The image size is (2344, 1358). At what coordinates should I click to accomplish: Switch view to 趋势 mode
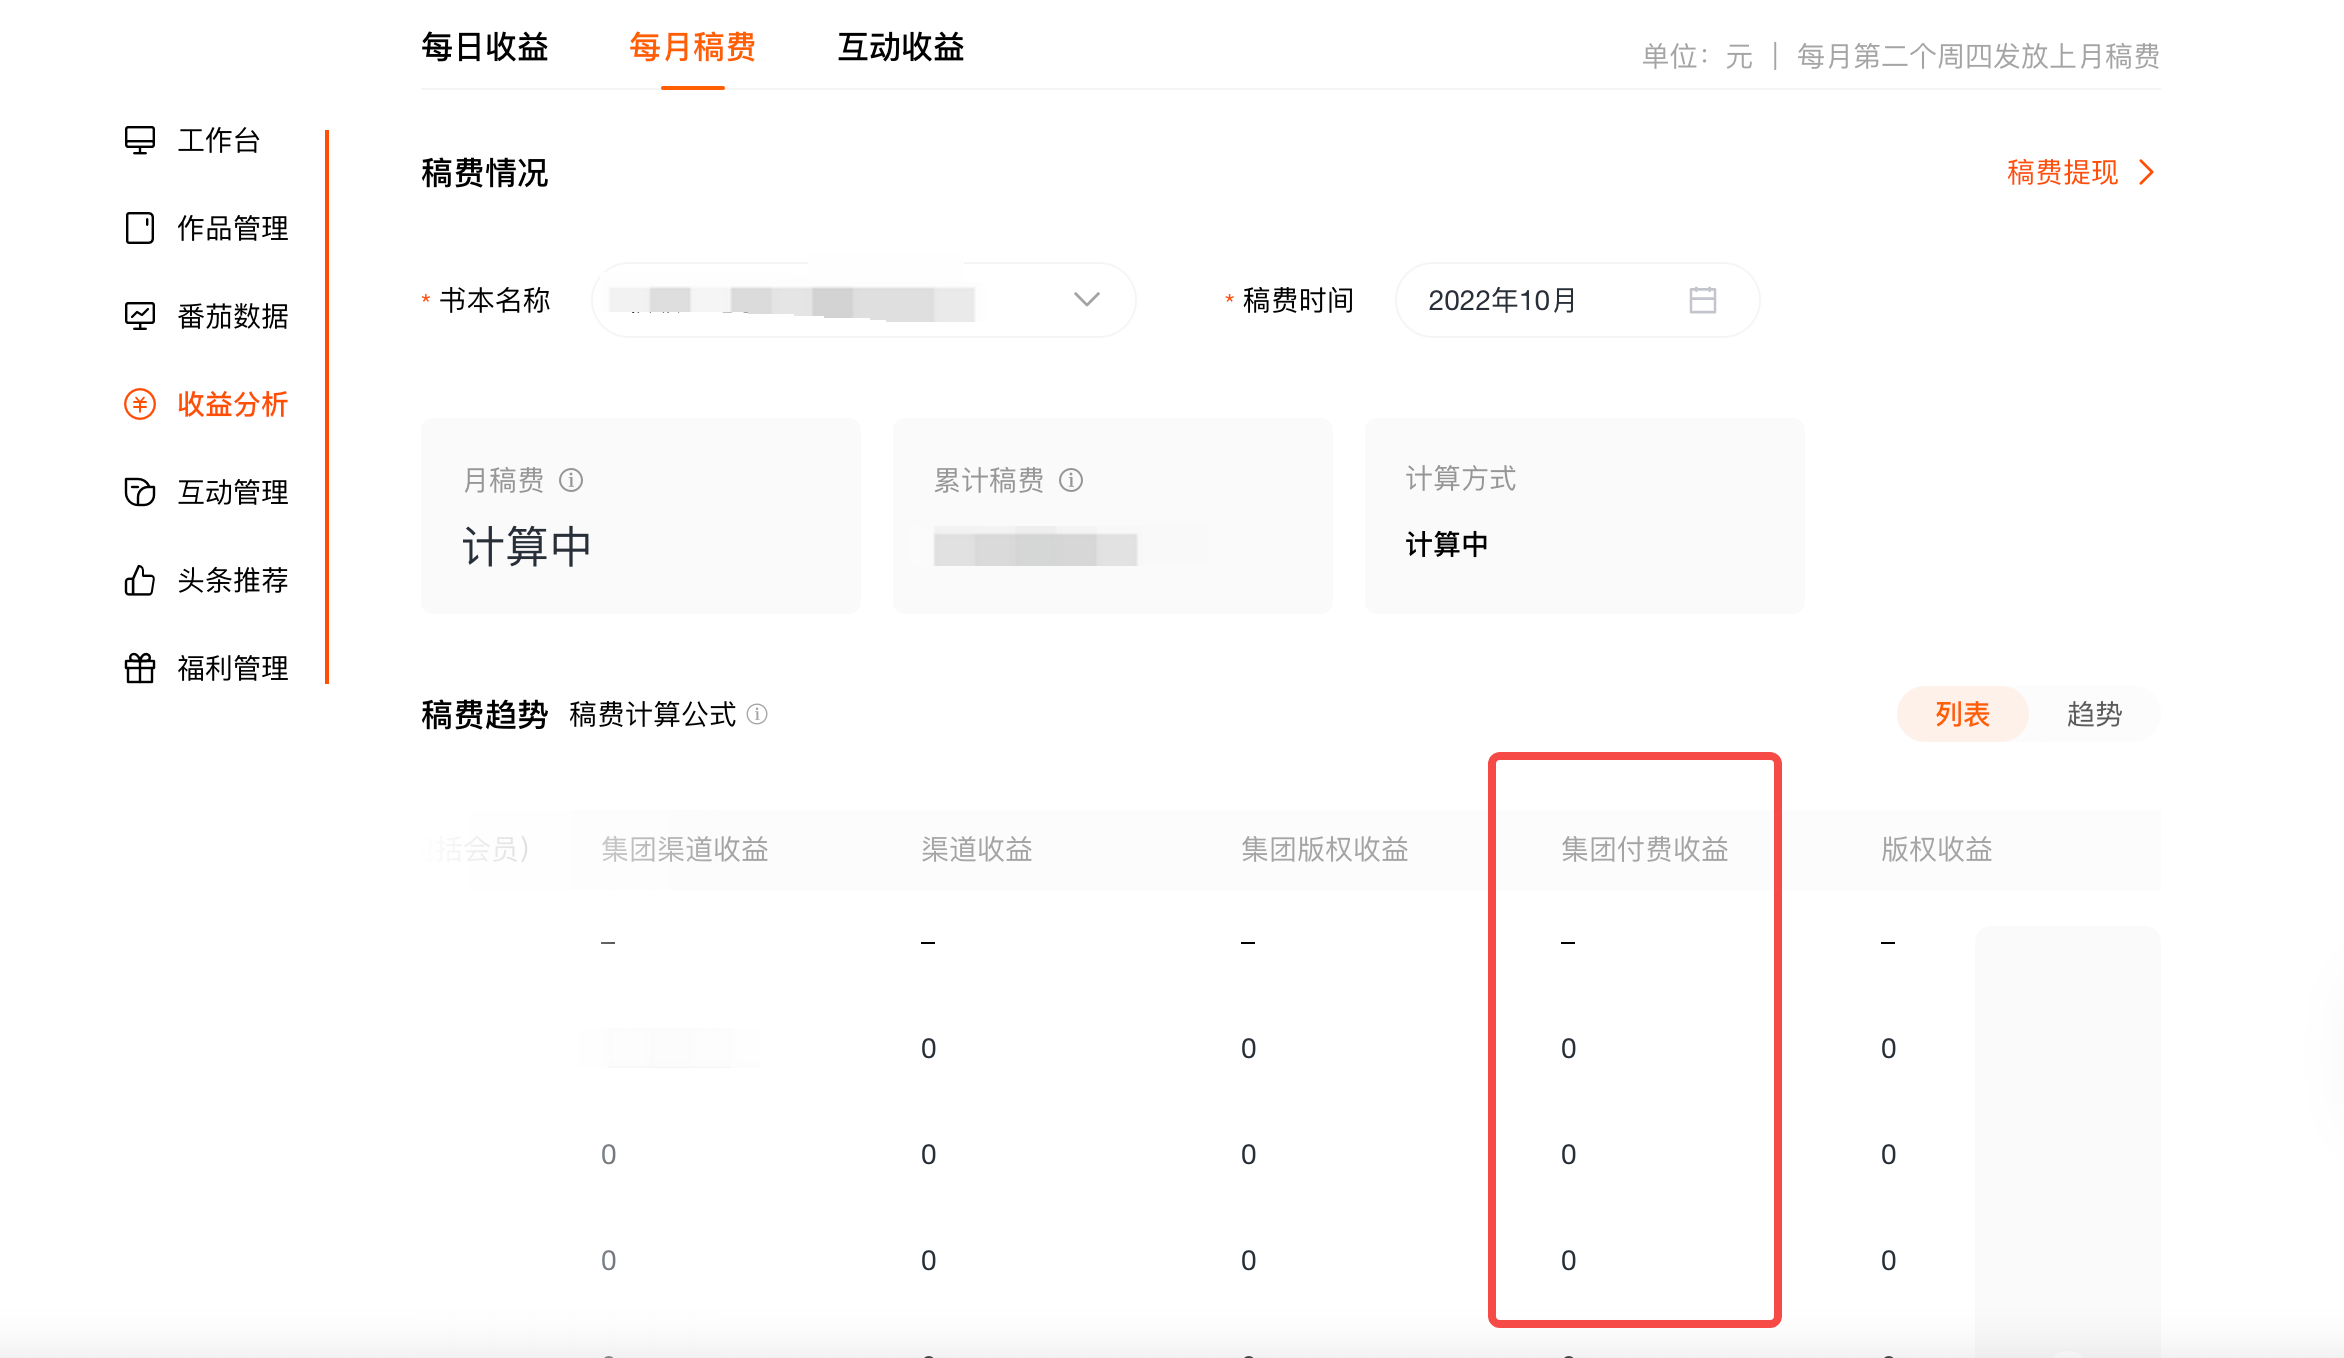pyautogui.click(x=2094, y=714)
